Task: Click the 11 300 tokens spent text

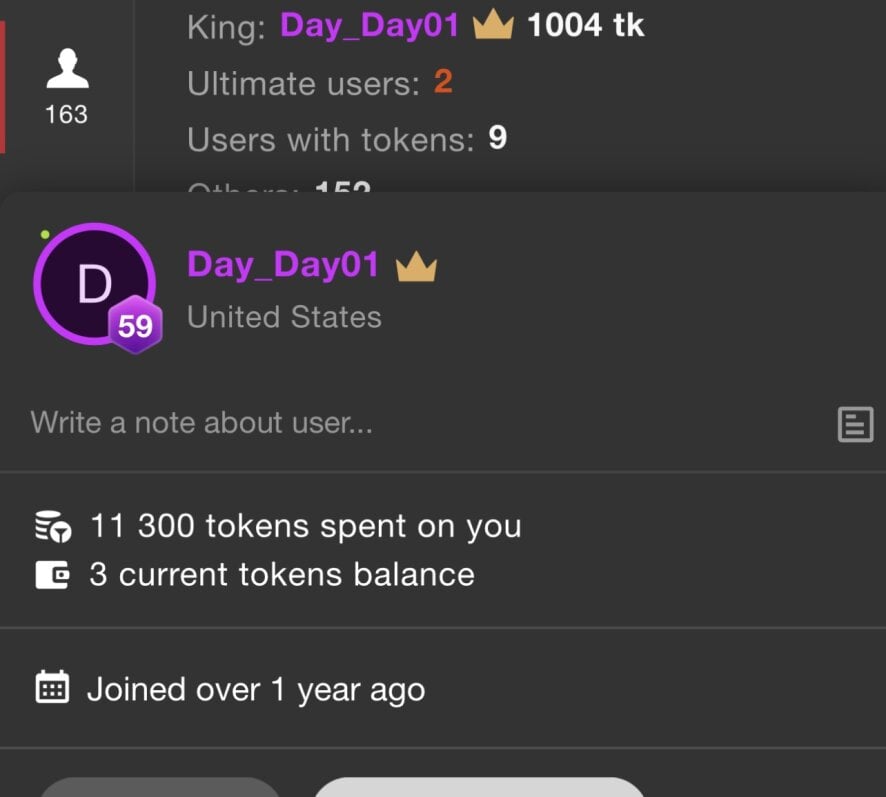Action: (306, 526)
